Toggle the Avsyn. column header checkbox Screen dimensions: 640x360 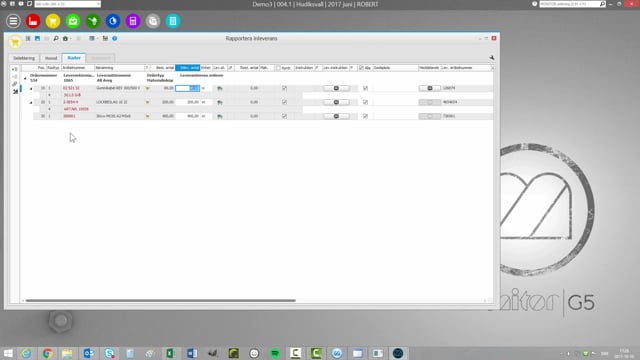point(278,68)
